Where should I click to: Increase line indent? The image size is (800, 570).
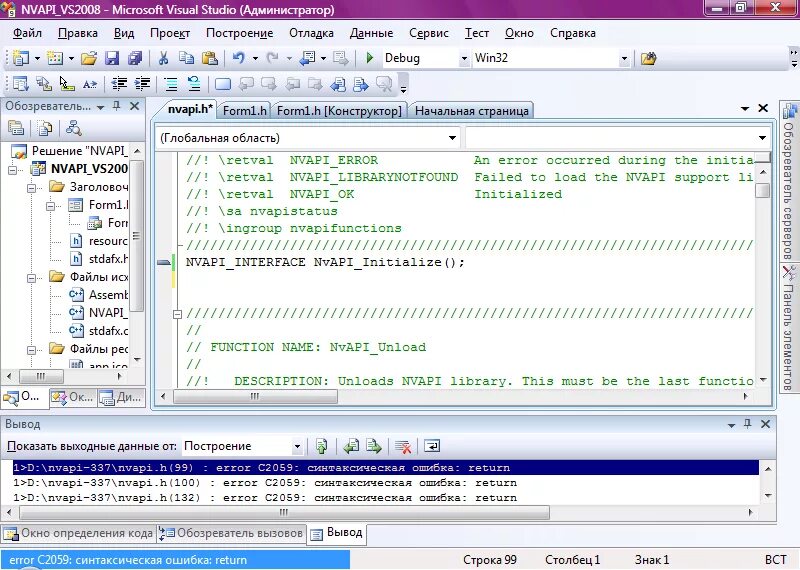click(x=142, y=84)
